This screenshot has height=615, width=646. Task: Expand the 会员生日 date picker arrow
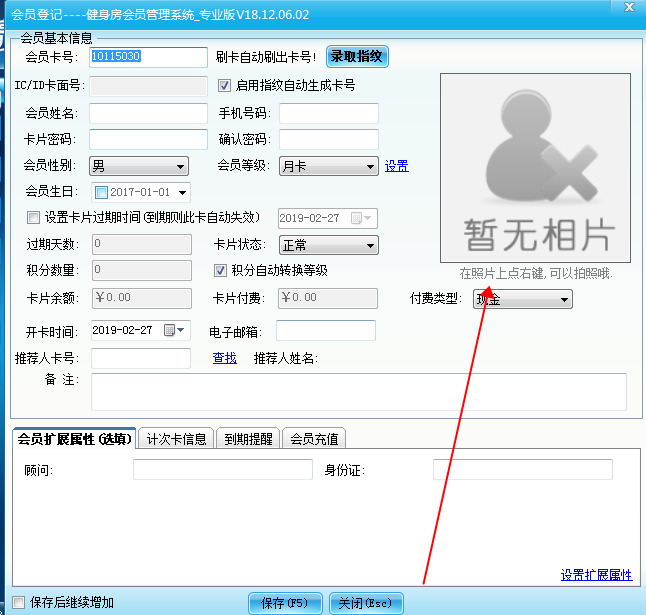(x=182, y=192)
